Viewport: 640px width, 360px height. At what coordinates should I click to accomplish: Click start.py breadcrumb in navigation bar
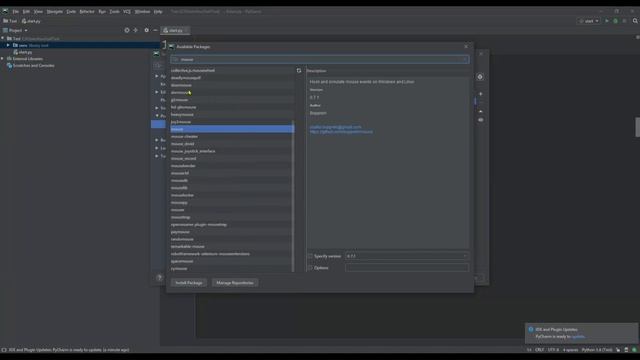(31, 21)
